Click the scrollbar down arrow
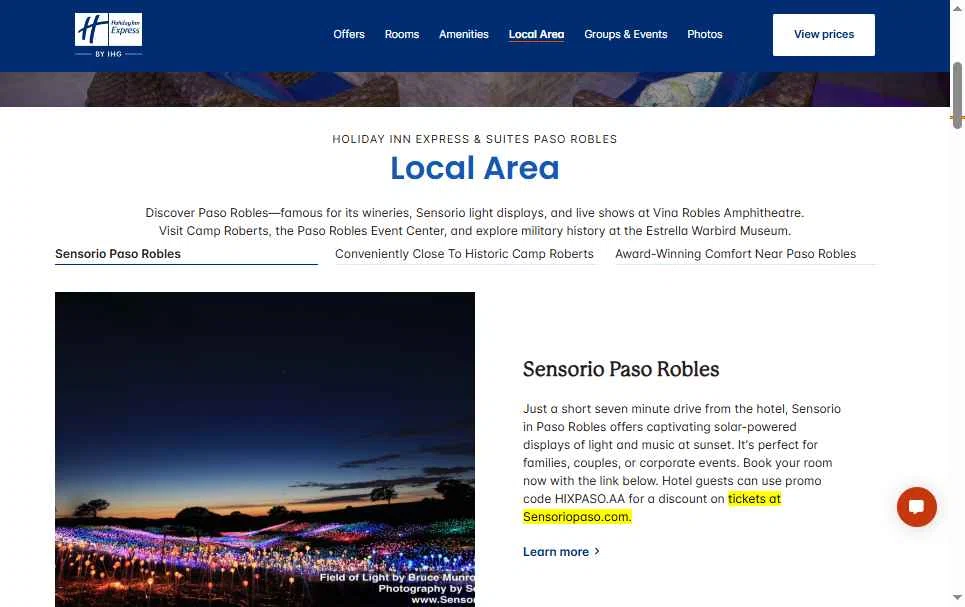965x607 pixels. click(x=957, y=597)
